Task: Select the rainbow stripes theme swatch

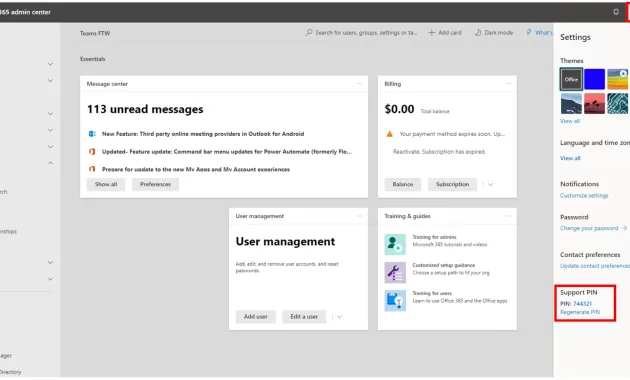Action: (618, 79)
